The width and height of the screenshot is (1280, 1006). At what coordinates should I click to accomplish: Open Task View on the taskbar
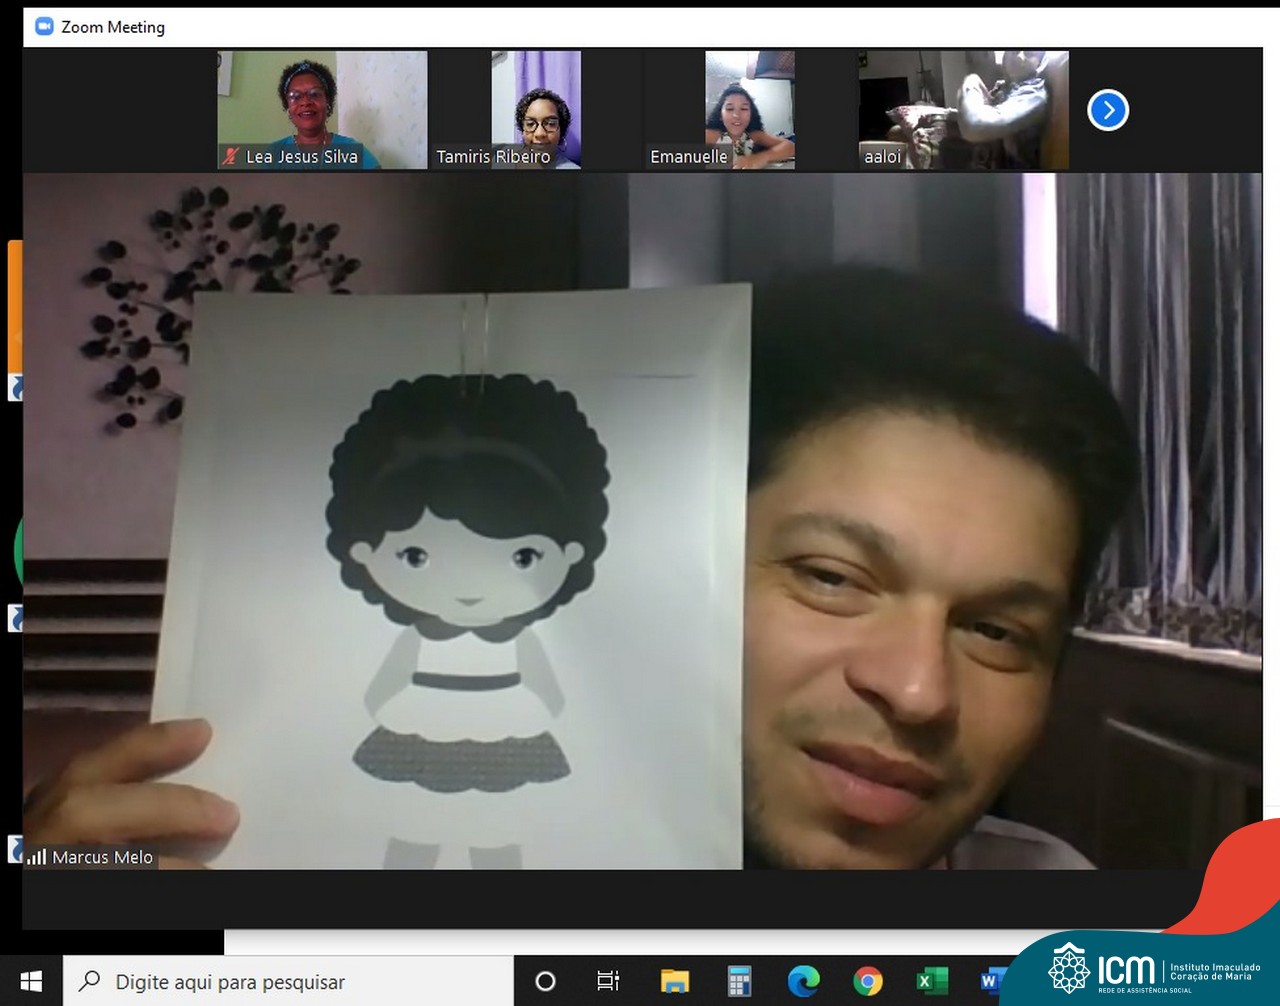point(608,981)
